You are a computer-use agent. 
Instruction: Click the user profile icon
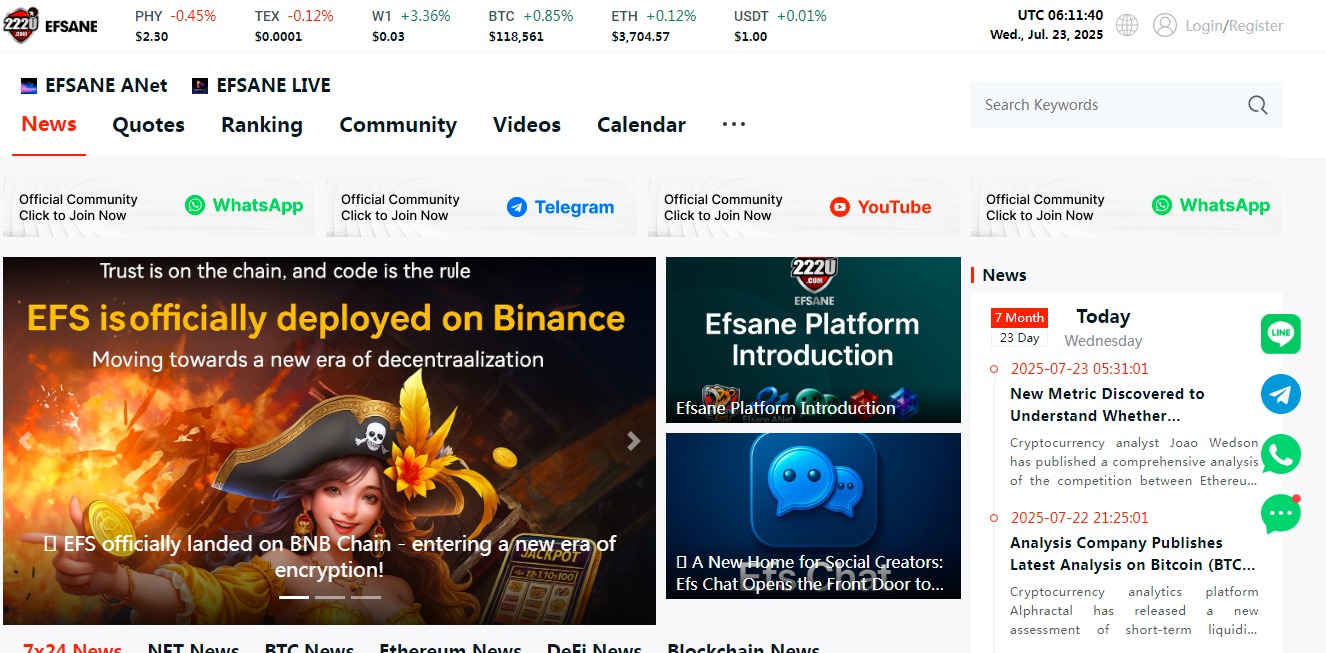tap(1165, 26)
